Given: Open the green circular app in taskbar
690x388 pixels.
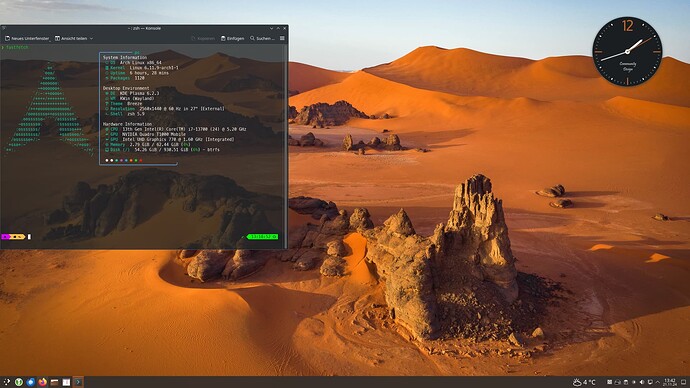Looking at the screenshot, I should point(18,382).
